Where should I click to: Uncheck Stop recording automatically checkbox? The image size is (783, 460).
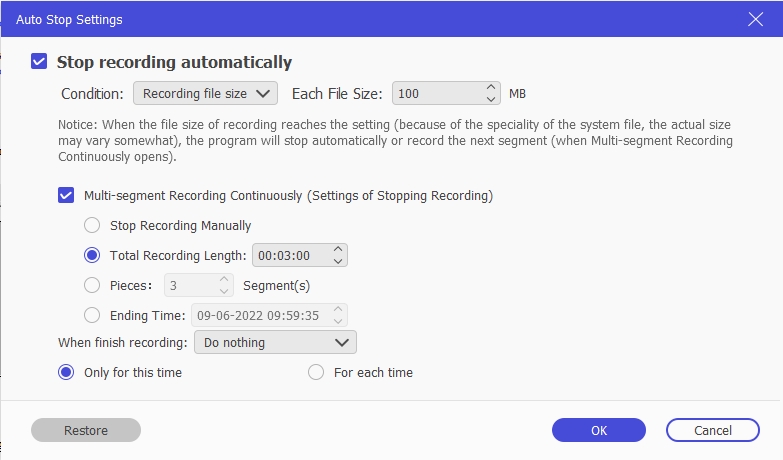[39, 62]
